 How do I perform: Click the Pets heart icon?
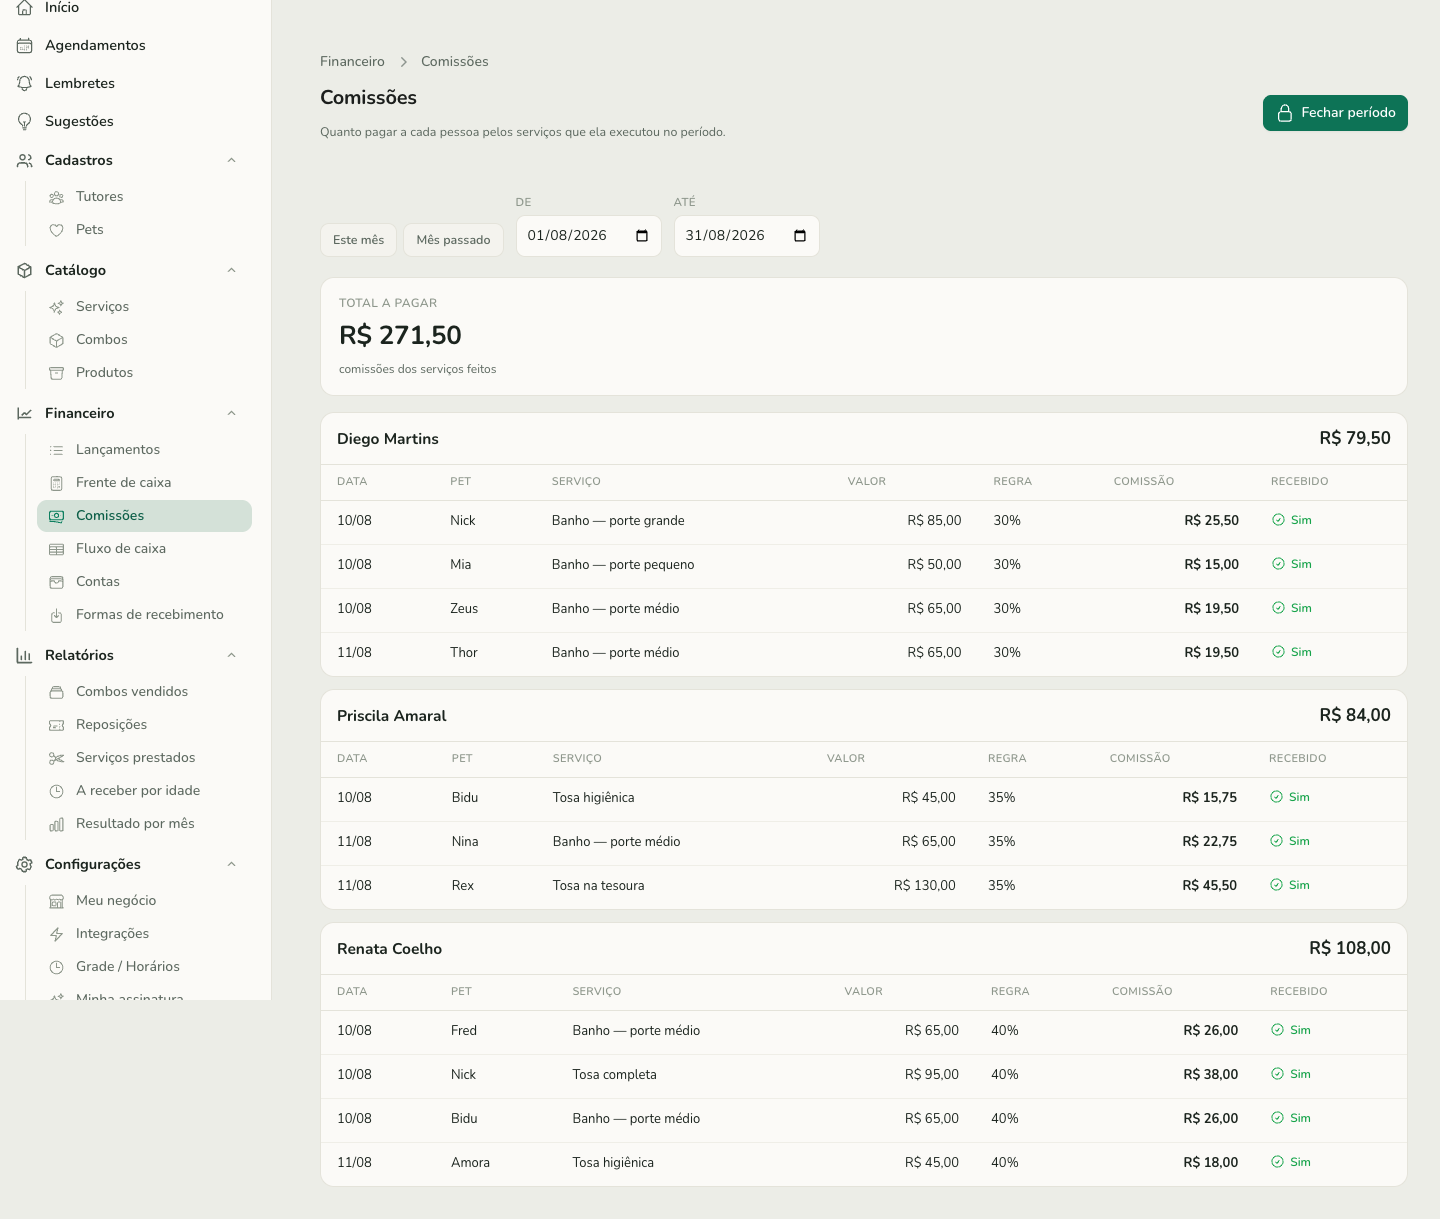57,230
